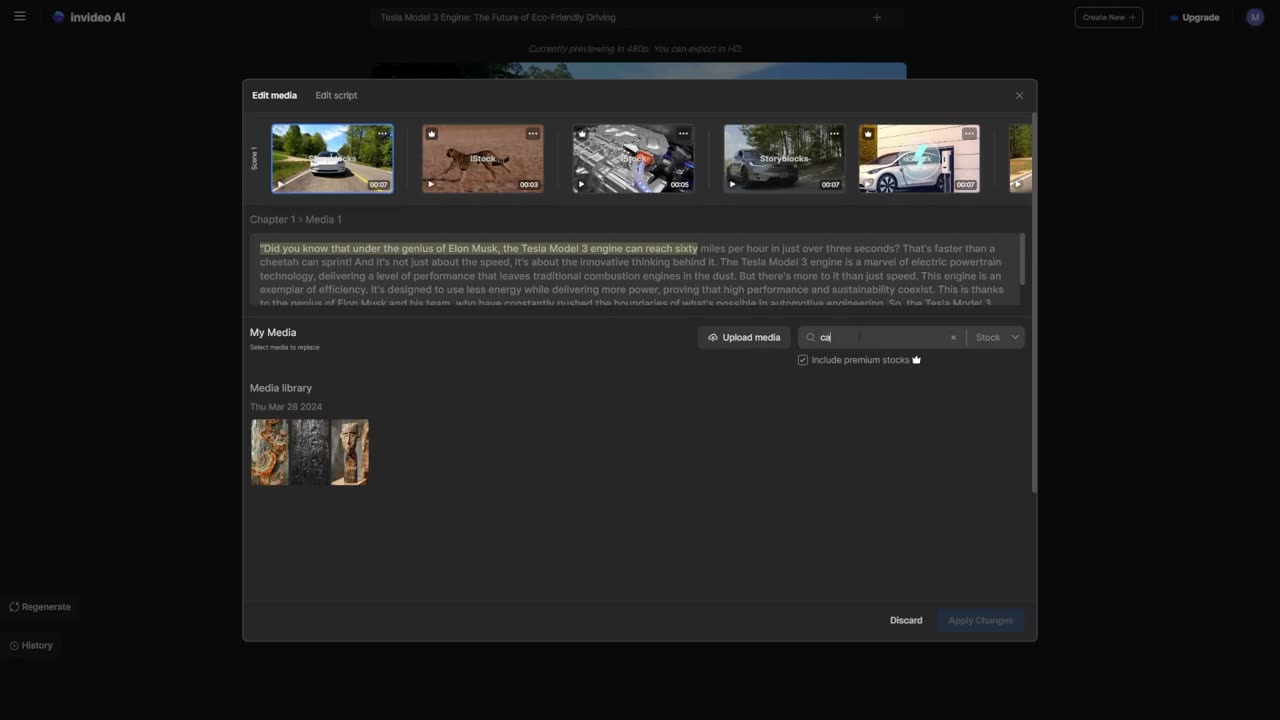Click the Upload media button
The image size is (1280, 720).
click(x=744, y=337)
